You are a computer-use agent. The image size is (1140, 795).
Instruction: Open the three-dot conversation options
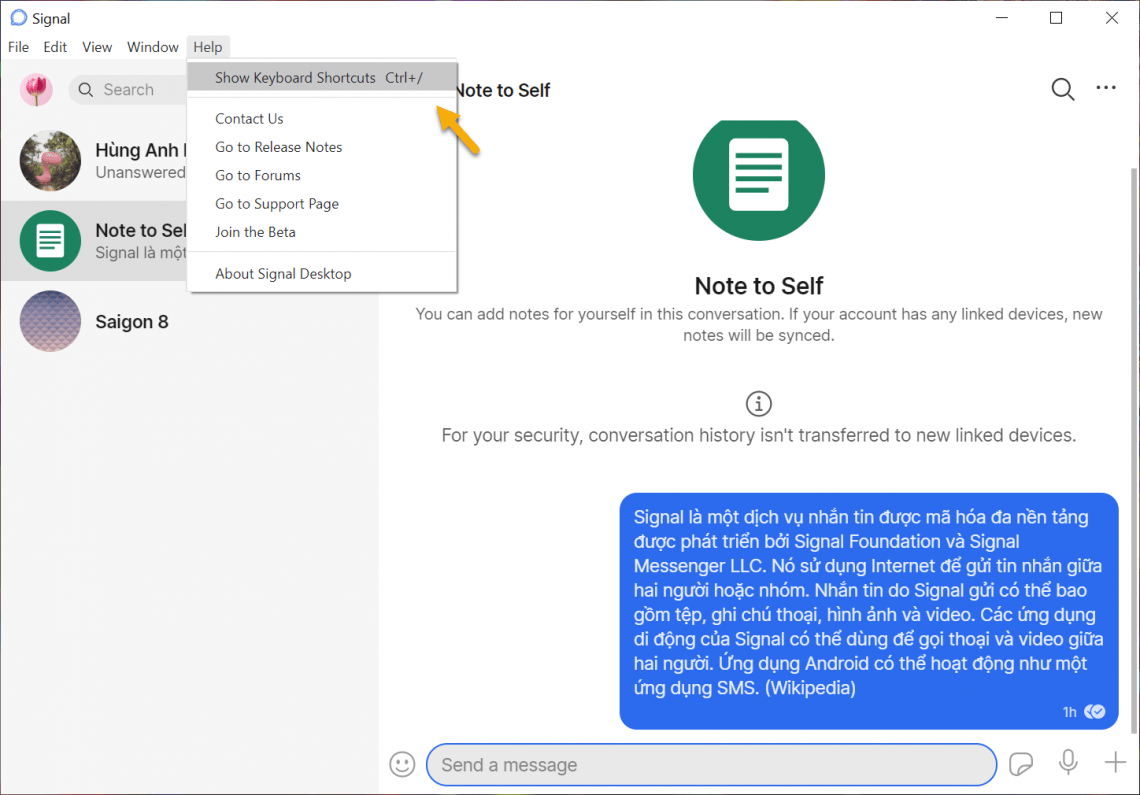pos(1106,89)
